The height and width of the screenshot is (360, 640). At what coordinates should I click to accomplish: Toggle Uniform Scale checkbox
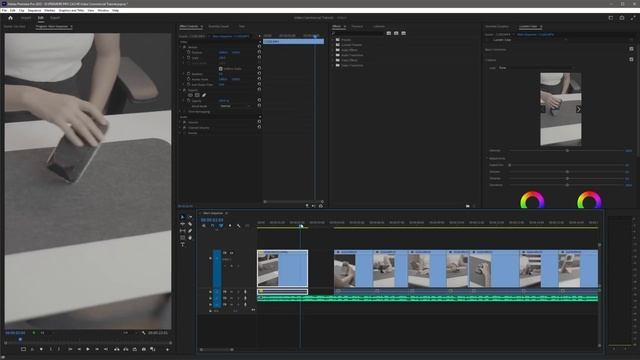click(221, 69)
